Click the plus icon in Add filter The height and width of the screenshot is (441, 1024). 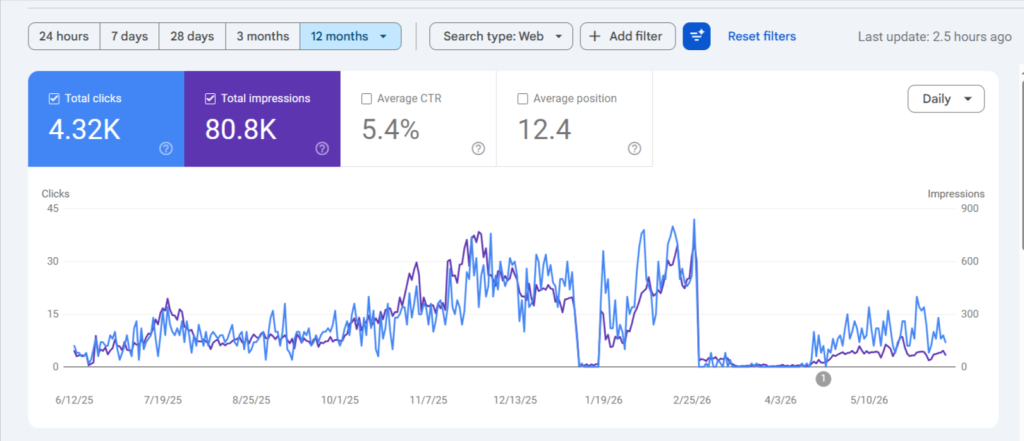pyautogui.click(x=595, y=37)
